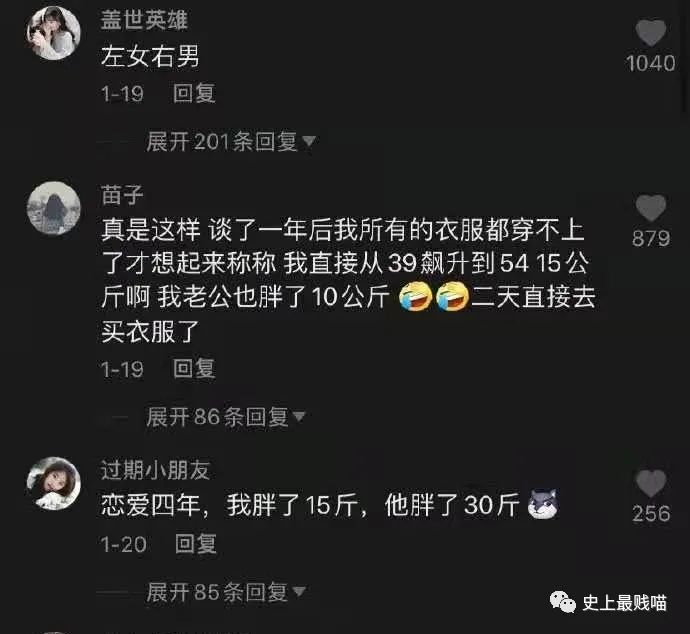Viewport: 690px width, 634px height.
Task: Reply to the 左女右男 comment
Action: point(194,93)
